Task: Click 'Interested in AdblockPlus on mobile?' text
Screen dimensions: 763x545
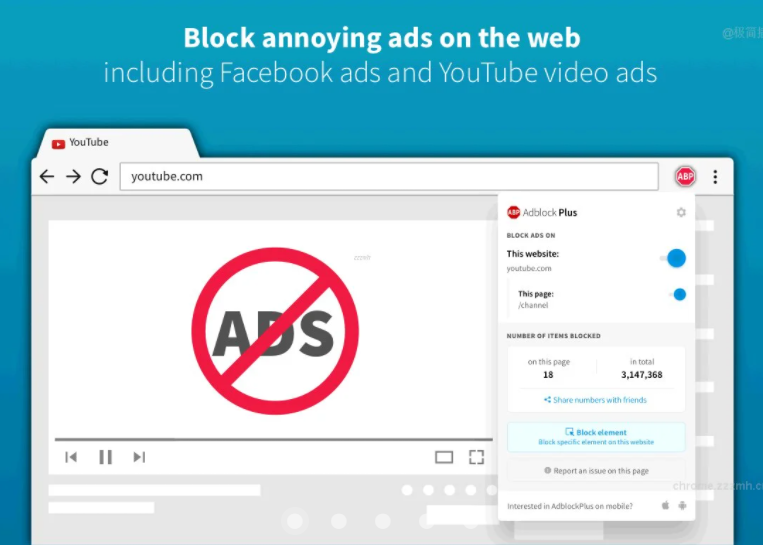Action: (x=570, y=506)
